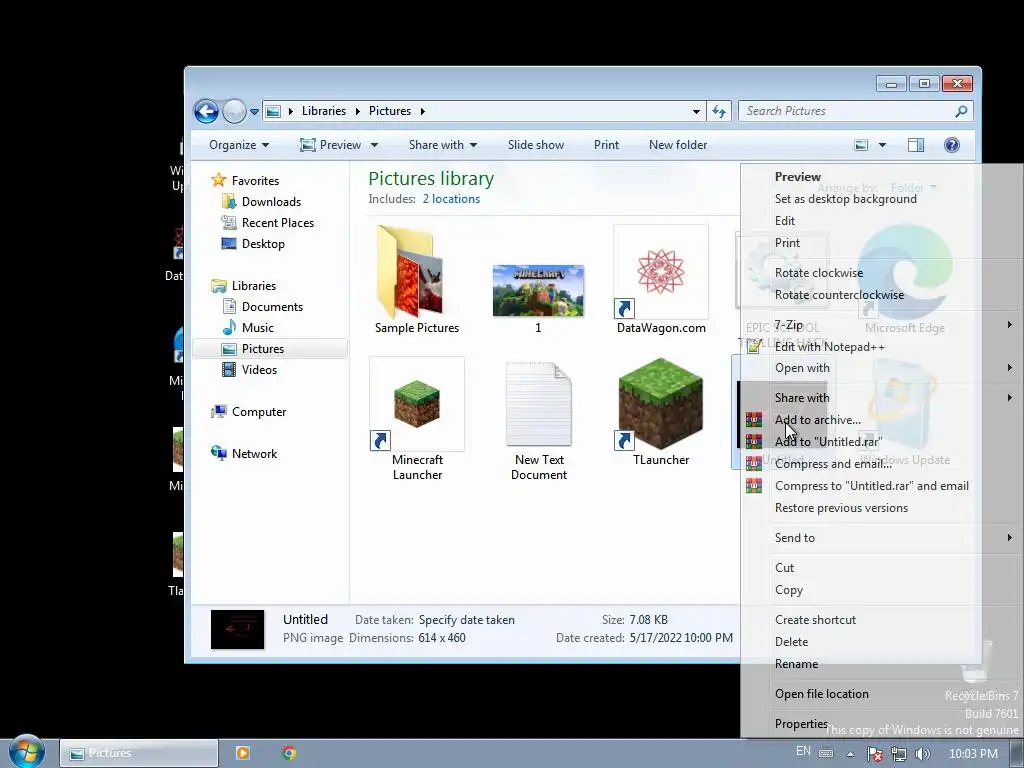Choose Rename in the context menu
This screenshot has width=1024, height=768.
[x=796, y=664]
